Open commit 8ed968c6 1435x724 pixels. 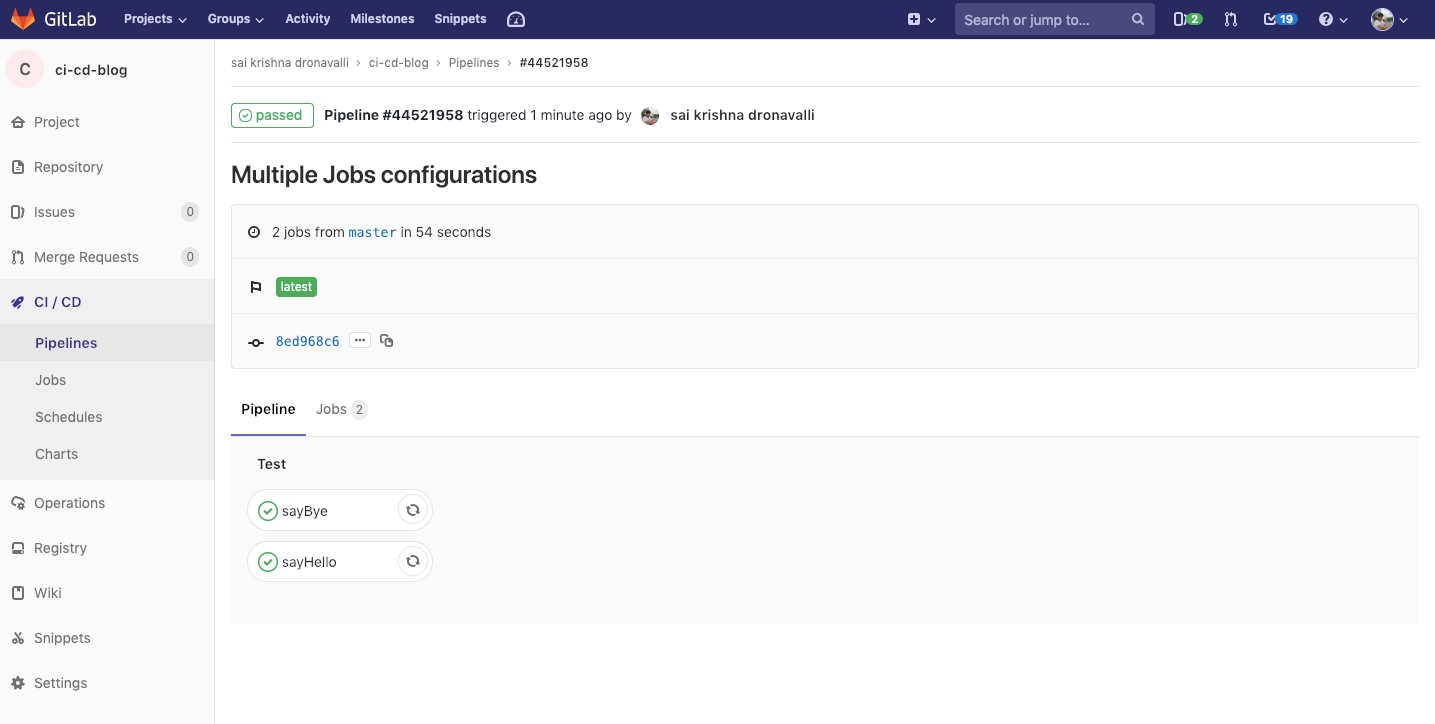307,341
